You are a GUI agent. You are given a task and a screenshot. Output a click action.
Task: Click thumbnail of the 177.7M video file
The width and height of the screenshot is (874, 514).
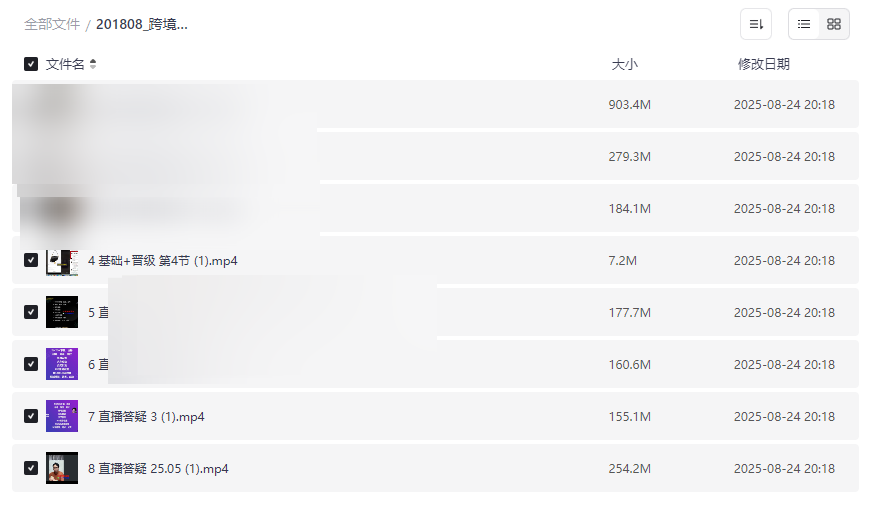click(62, 312)
